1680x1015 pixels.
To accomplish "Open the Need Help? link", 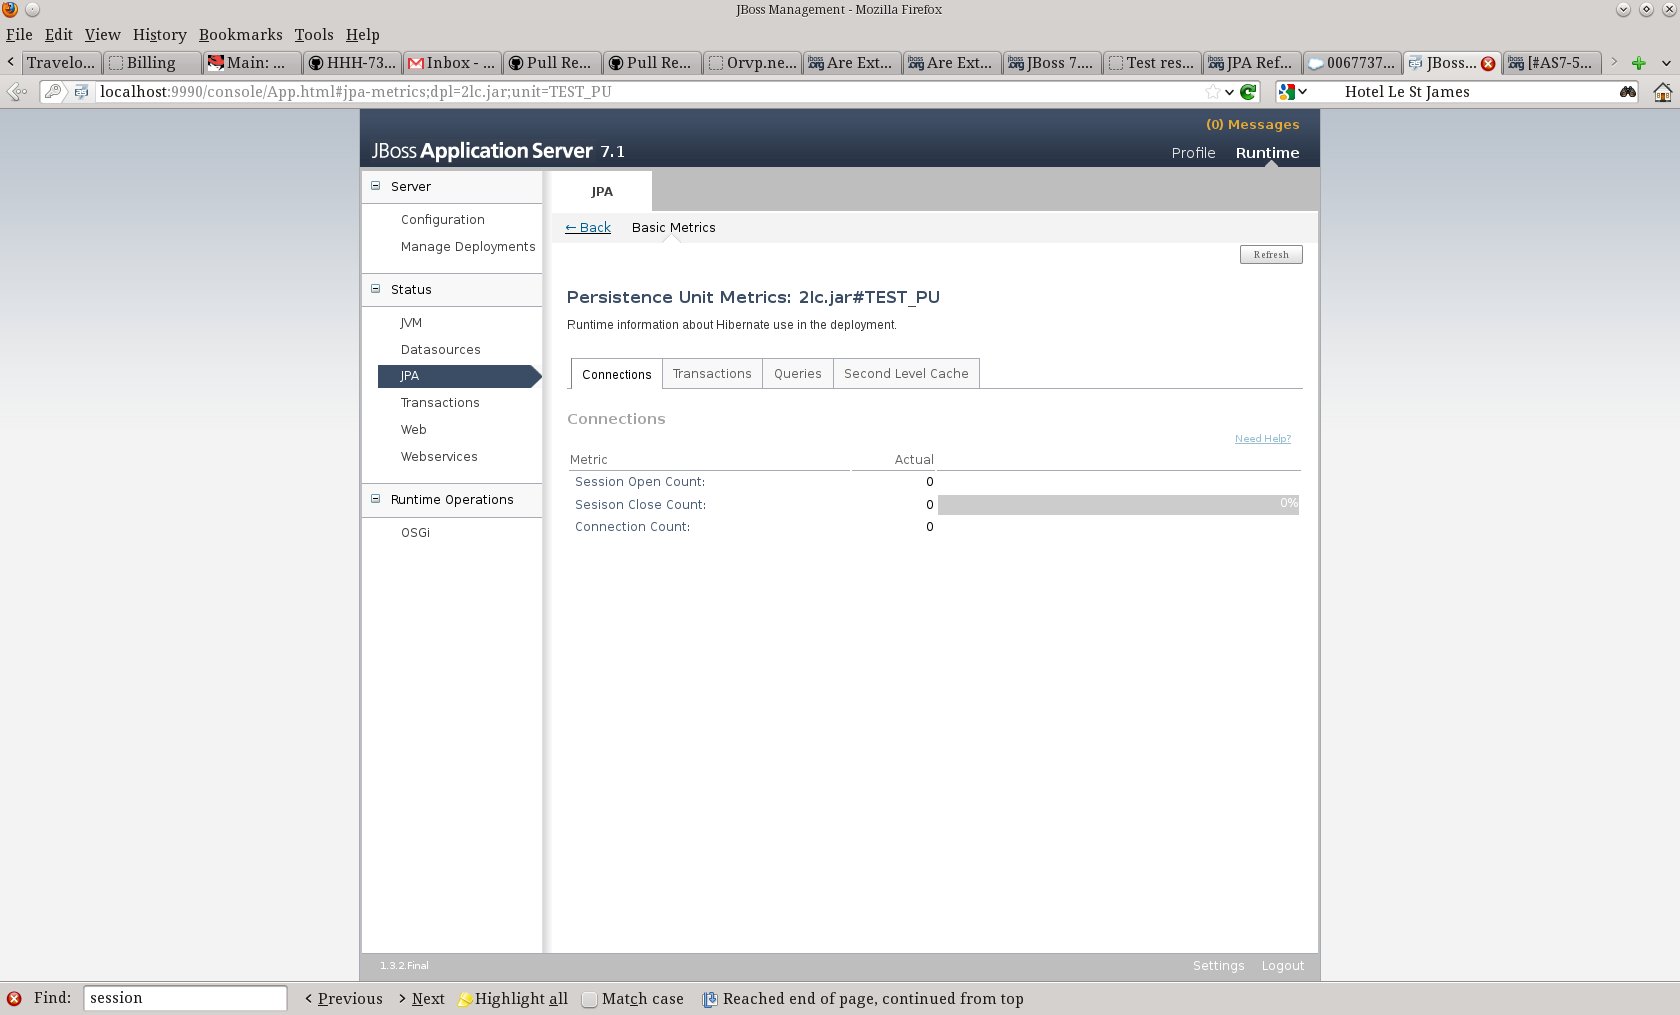I will (x=1263, y=439).
